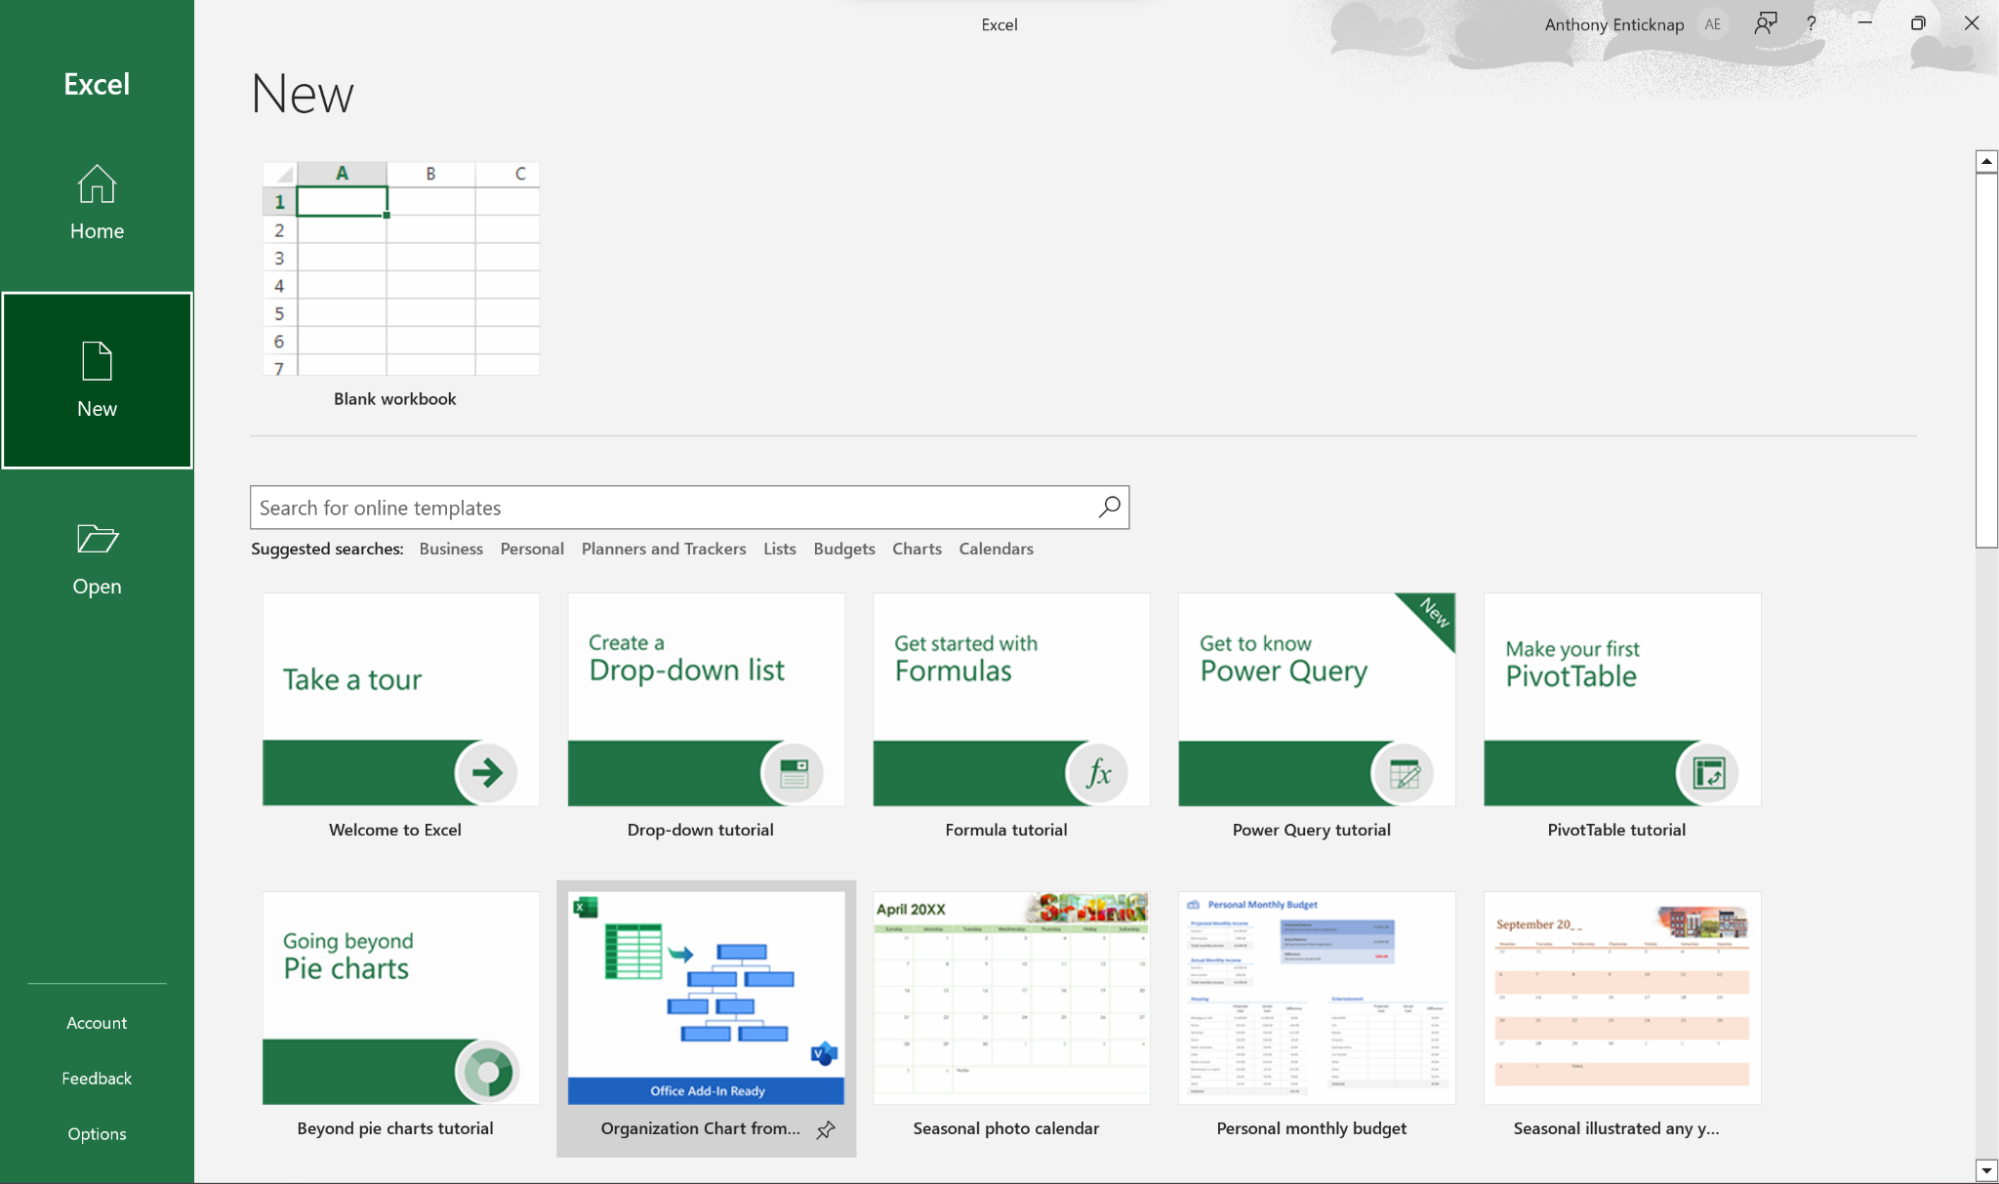Click the Power Query table icon
Screen dimensions: 1999x1184
[1403, 772]
